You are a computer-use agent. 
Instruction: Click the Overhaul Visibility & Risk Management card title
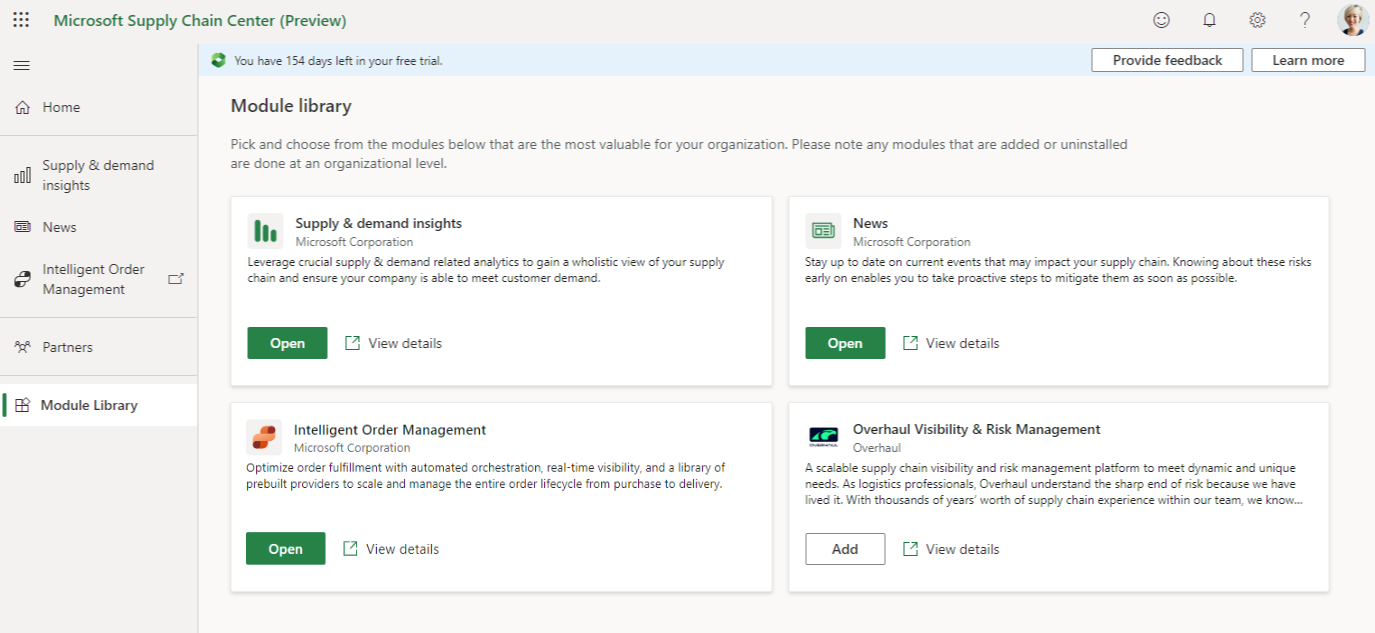(x=977, y=429)
